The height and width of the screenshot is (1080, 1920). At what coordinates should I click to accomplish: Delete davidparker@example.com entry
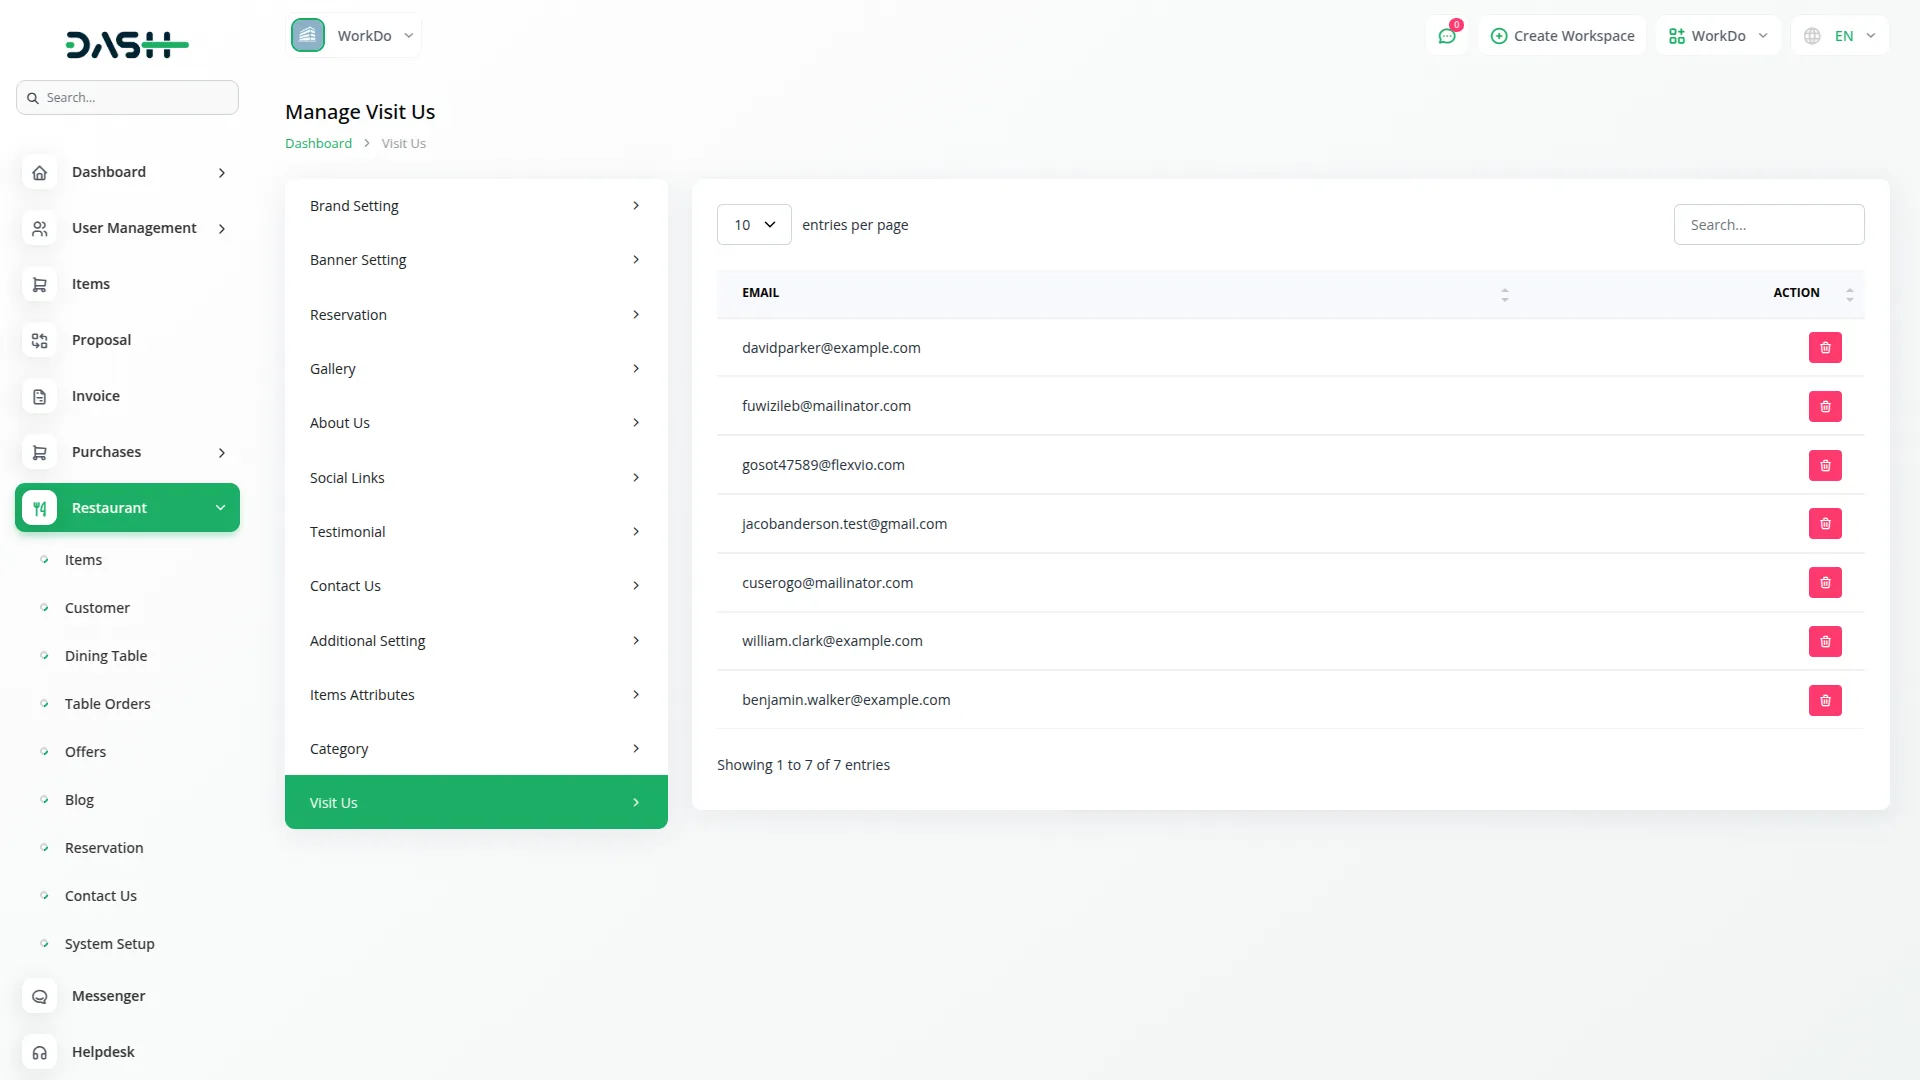click(1825, 348)
